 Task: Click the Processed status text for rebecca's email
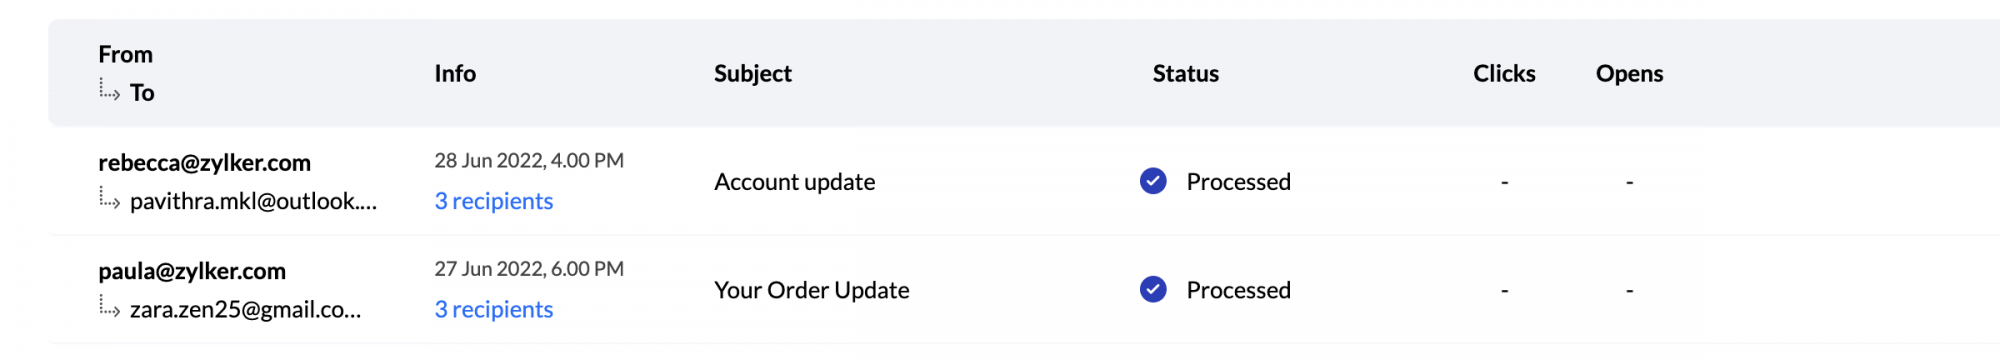[1239, 181]
